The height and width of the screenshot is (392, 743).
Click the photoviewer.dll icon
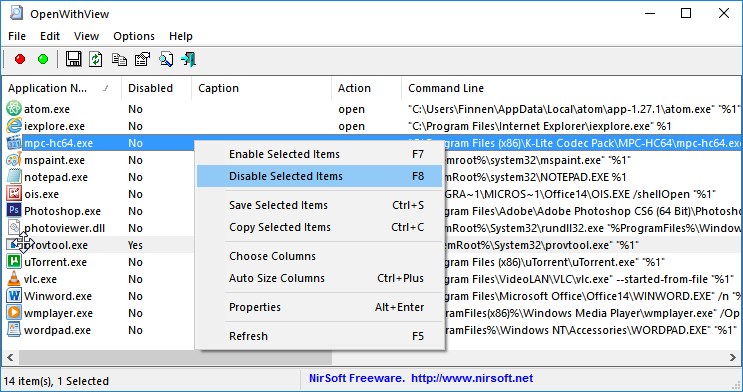coord(14,228)
